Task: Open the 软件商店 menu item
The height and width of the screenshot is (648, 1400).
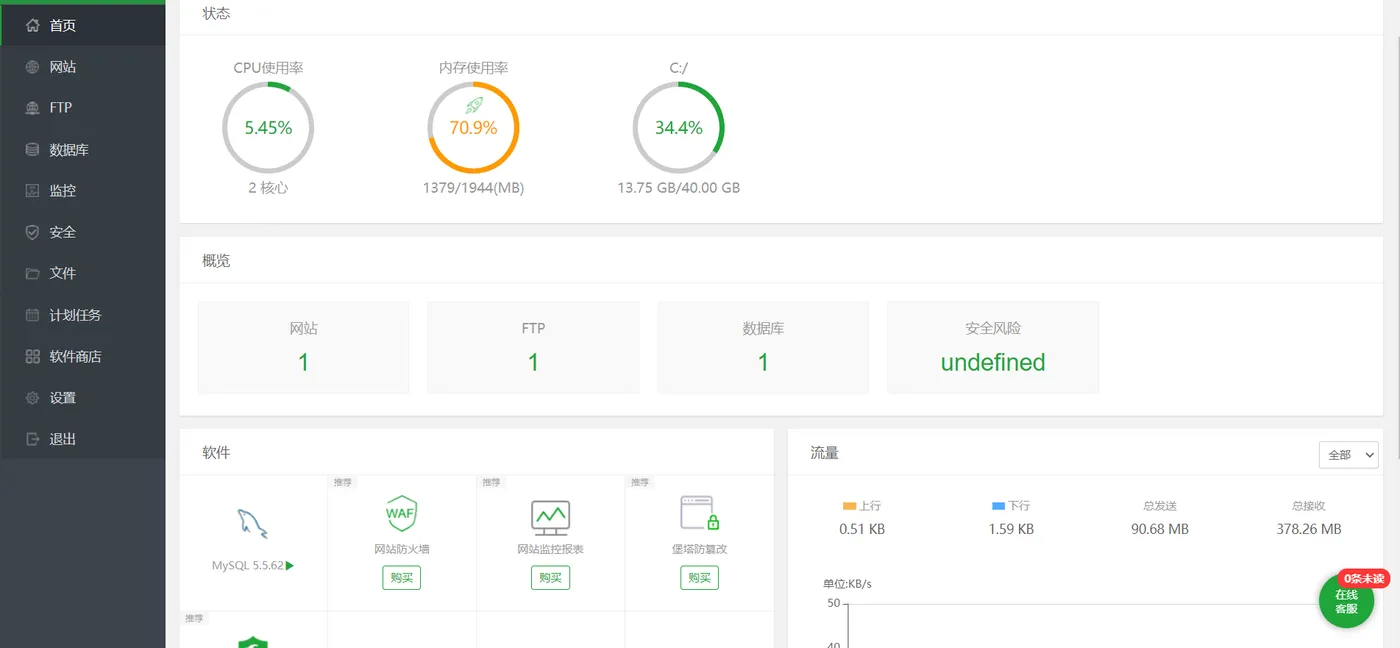Action: [83, 356]
